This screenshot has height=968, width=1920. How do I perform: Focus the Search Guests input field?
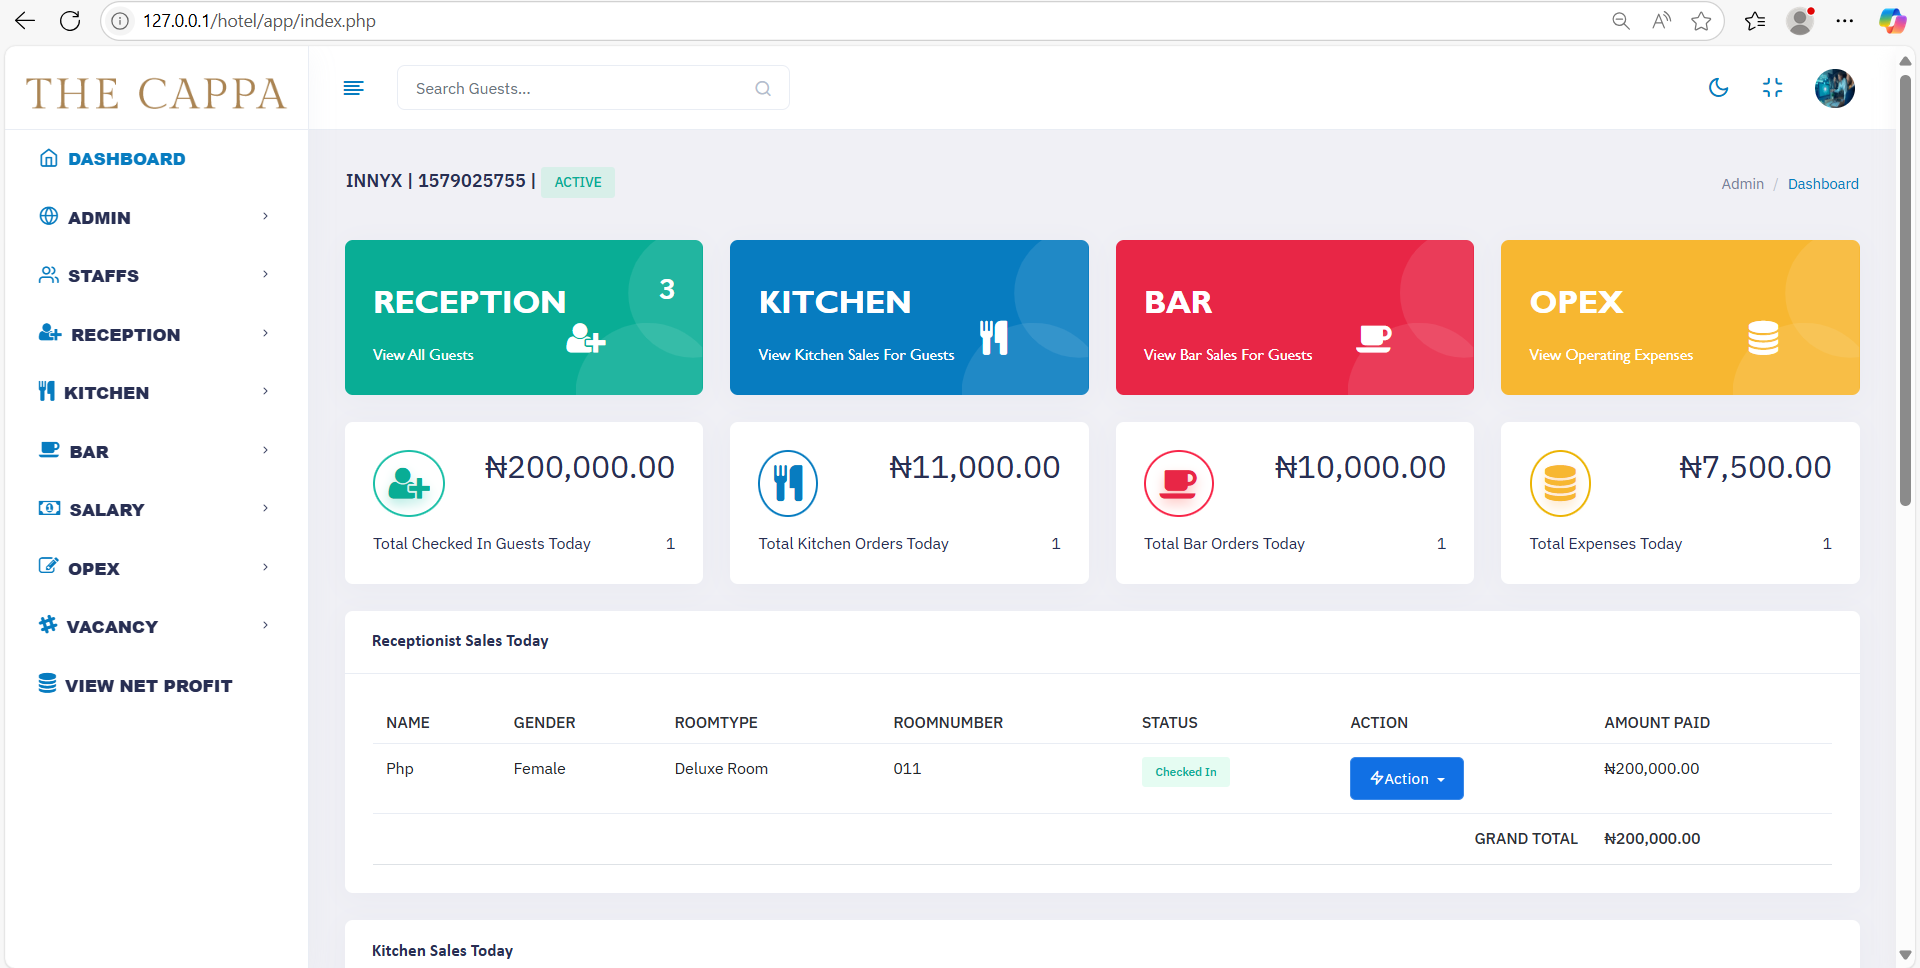point(580,88)
